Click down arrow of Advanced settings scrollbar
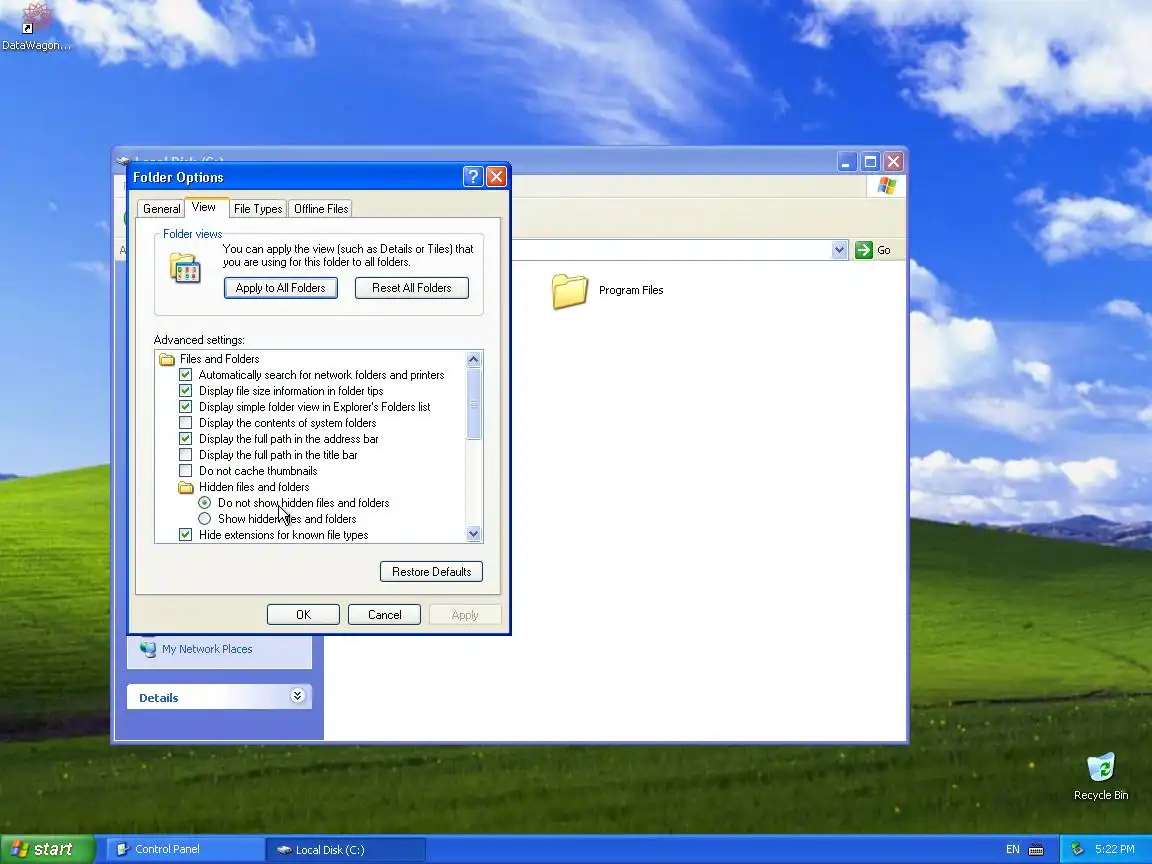1152x864 pixels. (x=474, y=534)
